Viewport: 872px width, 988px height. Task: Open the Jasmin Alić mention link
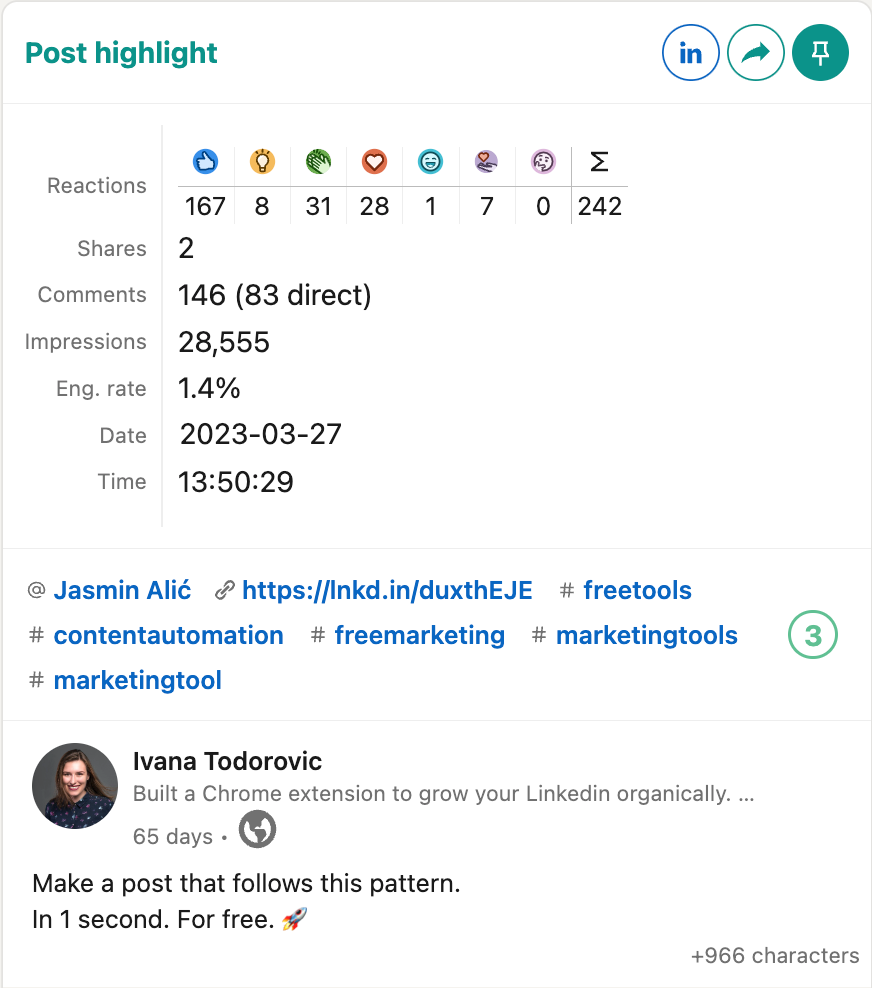pyautogui.click(x=122, y=590)
